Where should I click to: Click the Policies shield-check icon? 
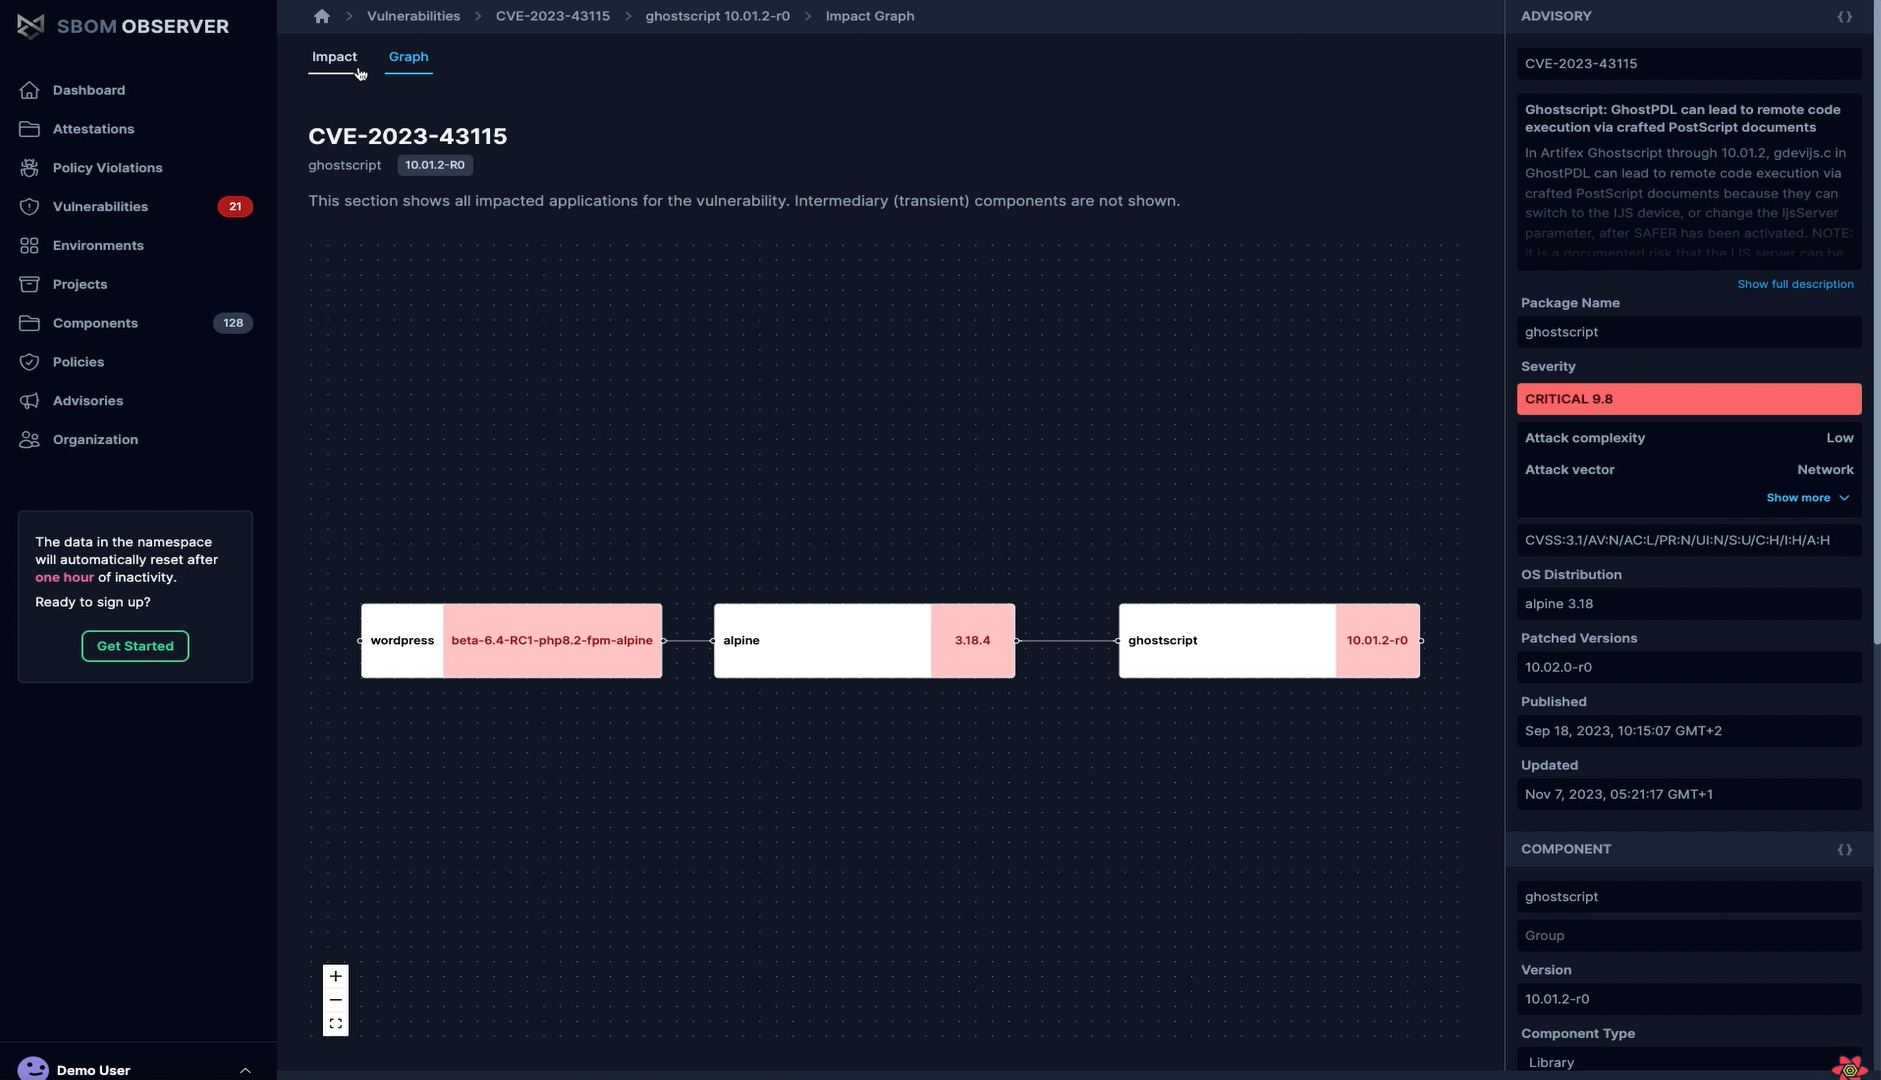coord(29,362)
